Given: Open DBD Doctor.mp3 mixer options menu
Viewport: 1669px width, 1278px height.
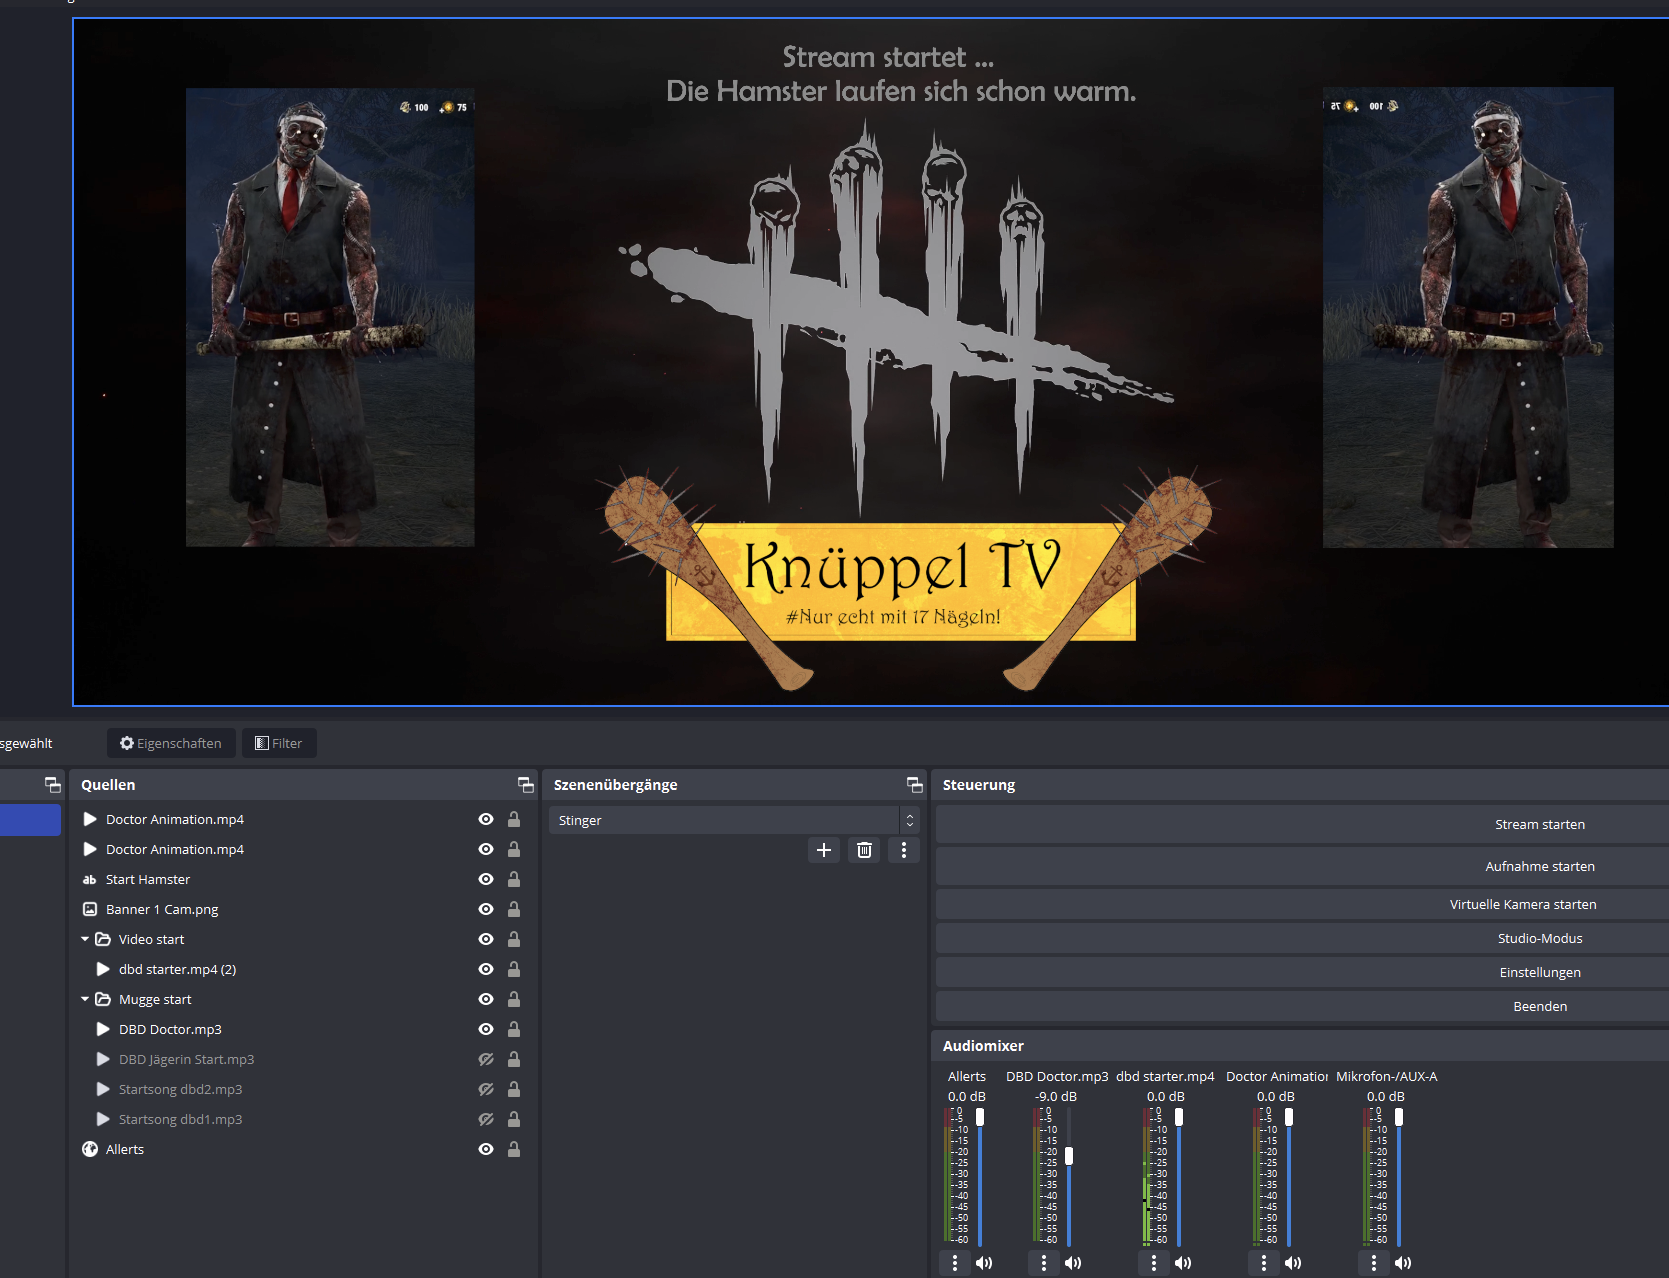Looking at the screenshot, I should tap(1044, 1263).
